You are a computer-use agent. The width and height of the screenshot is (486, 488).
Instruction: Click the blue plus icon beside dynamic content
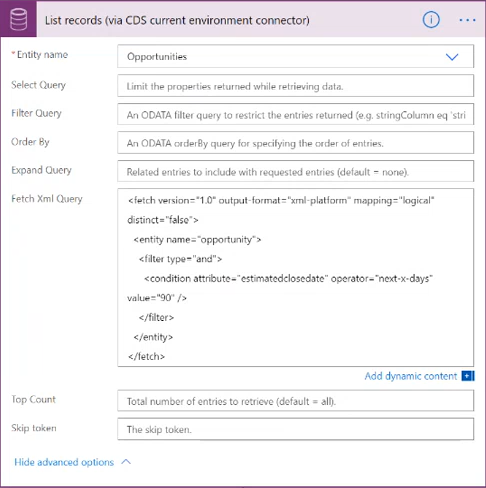(x=468, y=376)
